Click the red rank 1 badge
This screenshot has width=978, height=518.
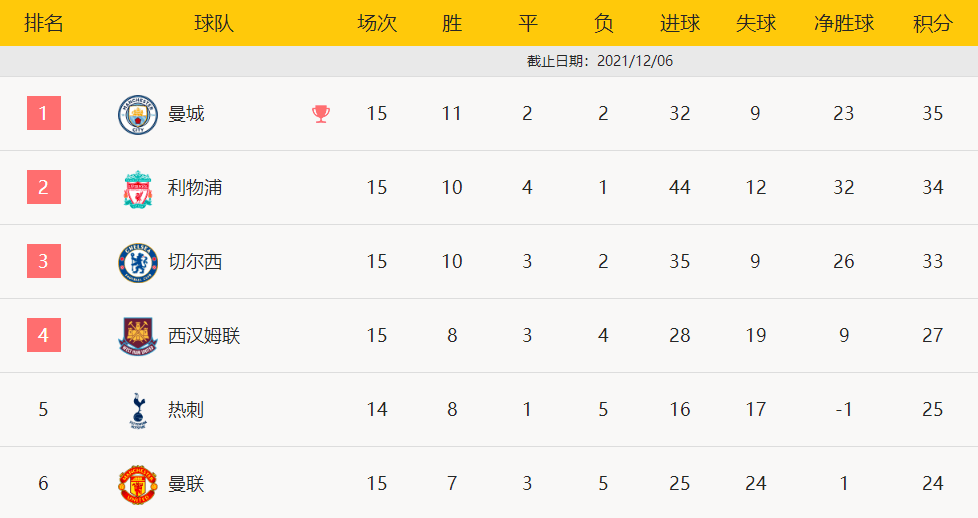coord(43,113)
